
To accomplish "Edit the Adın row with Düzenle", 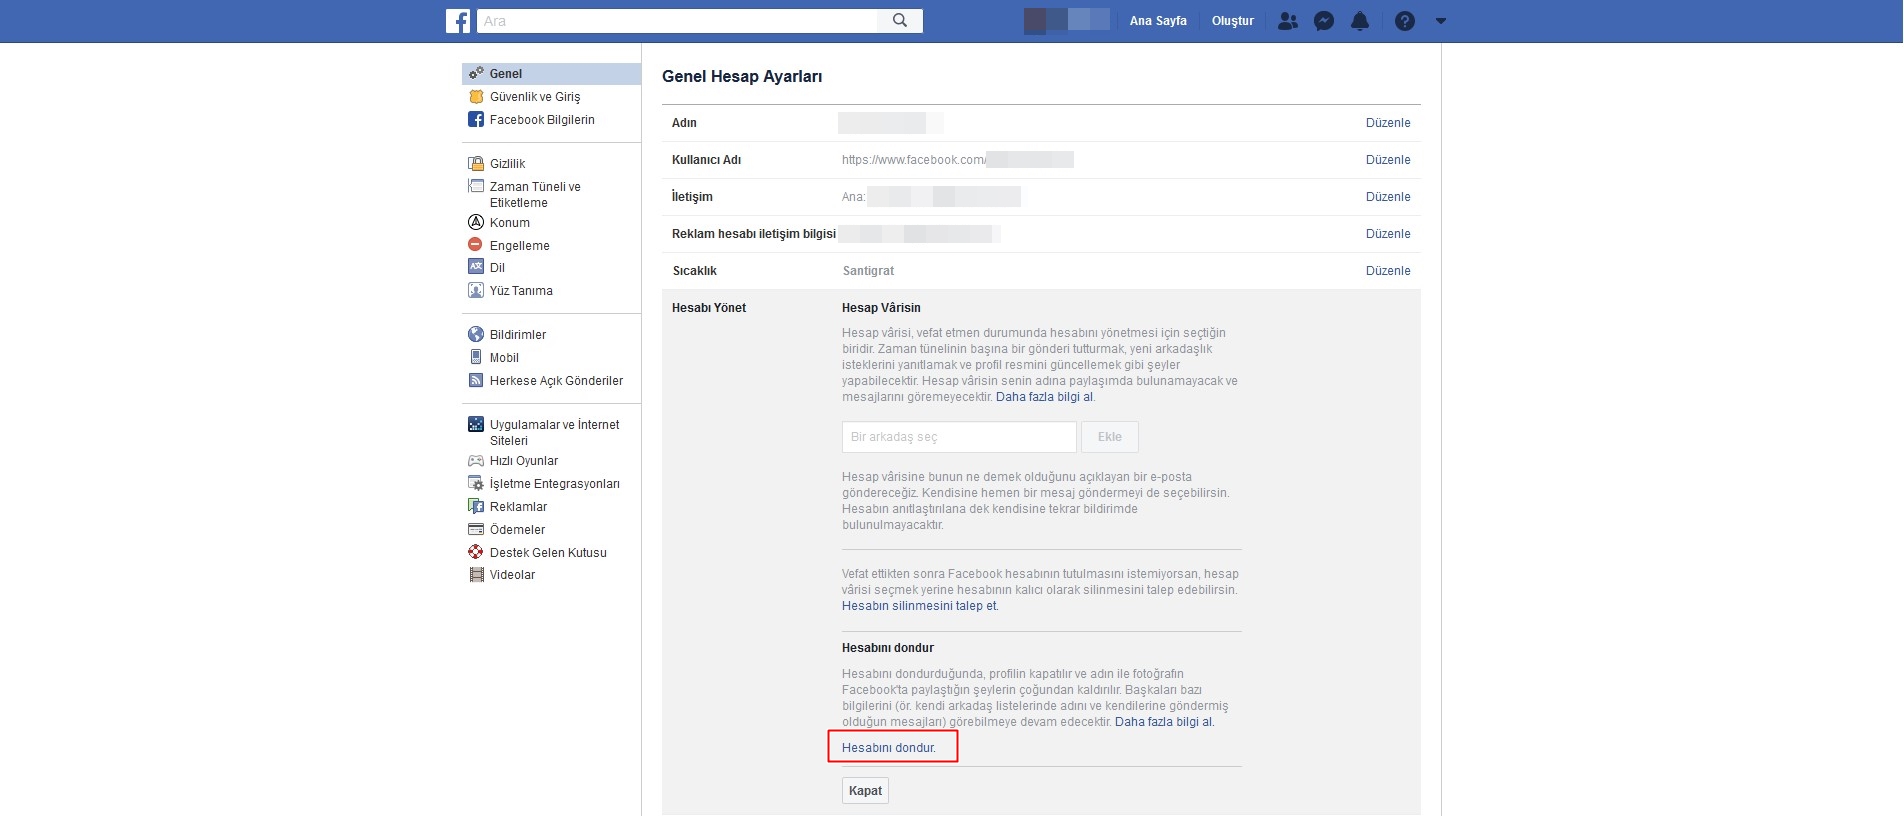I will (1388, 123).
